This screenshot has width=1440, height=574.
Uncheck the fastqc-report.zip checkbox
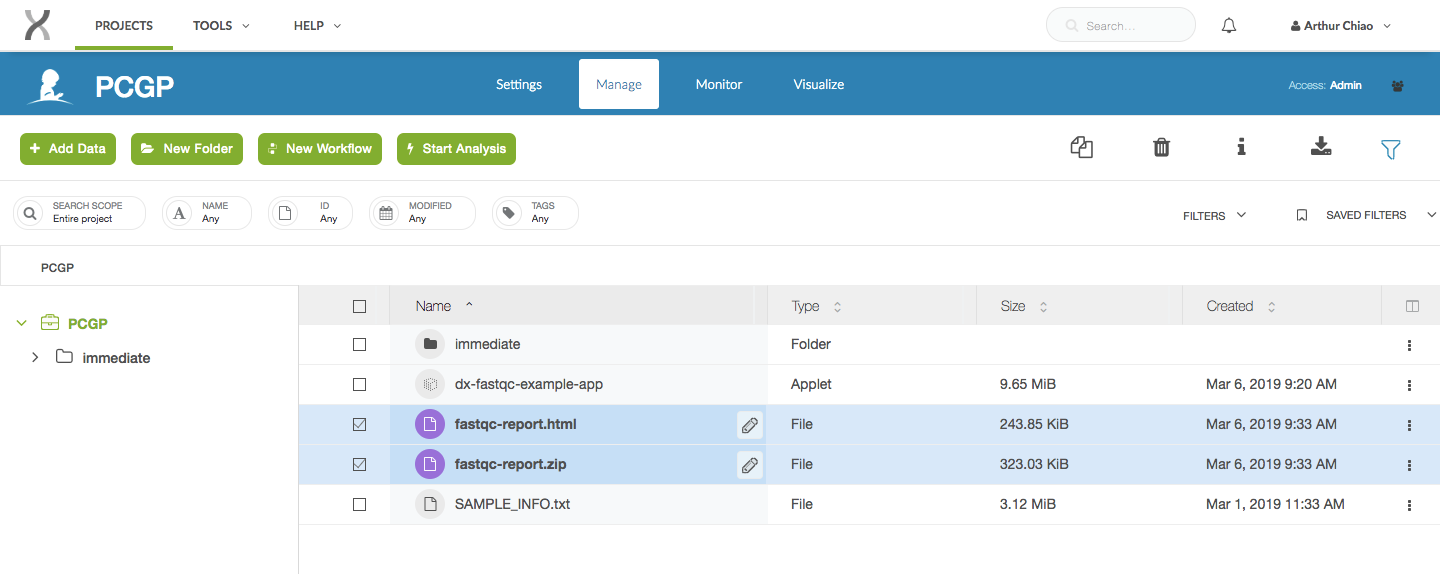click(360, 464)
